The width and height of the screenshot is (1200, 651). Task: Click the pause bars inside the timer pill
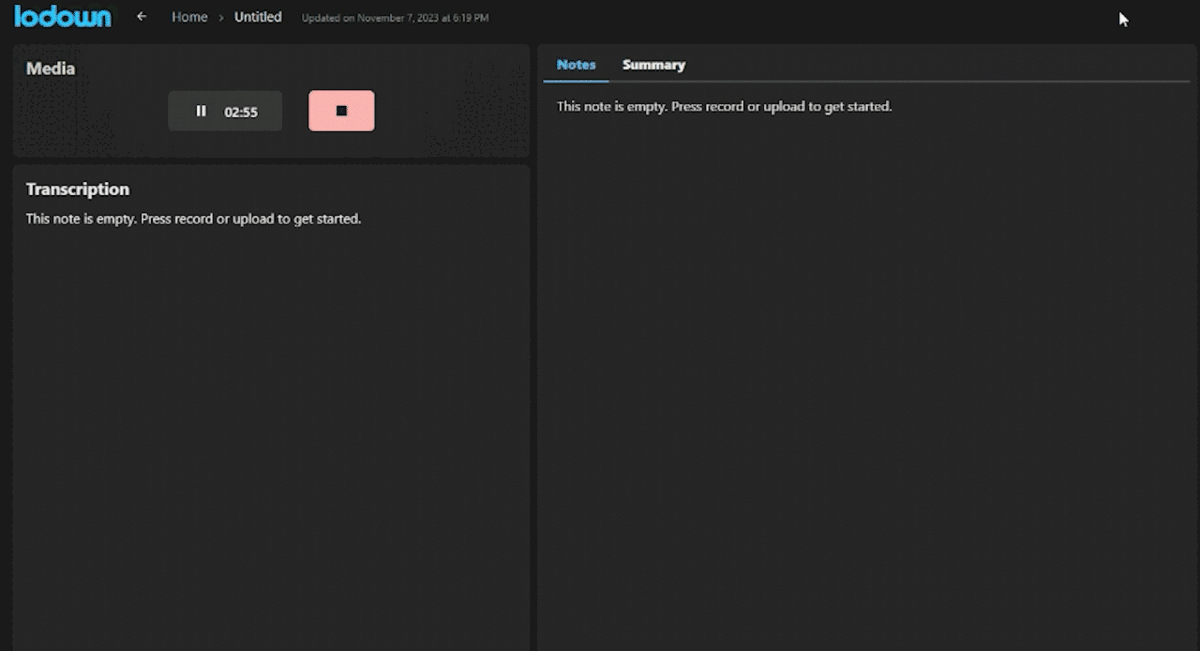tap(201, 110)
